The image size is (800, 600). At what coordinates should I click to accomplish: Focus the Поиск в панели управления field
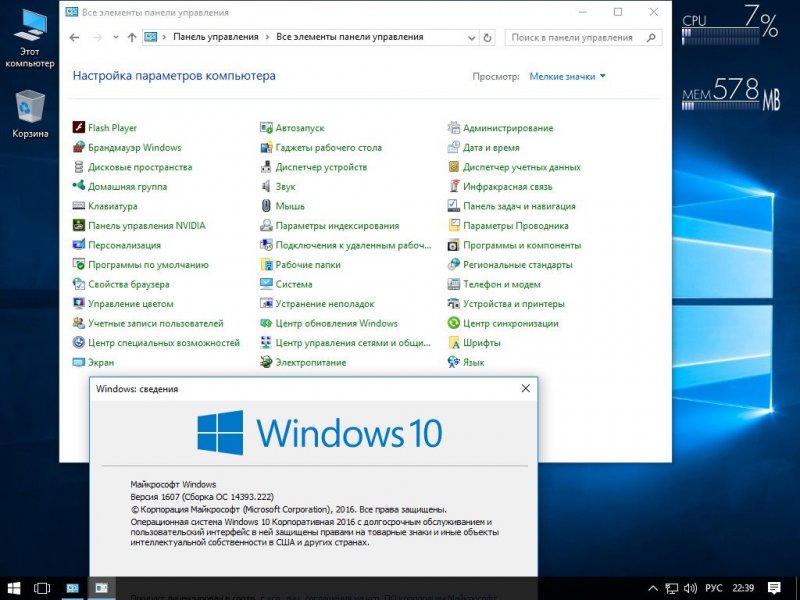point(583,38)
